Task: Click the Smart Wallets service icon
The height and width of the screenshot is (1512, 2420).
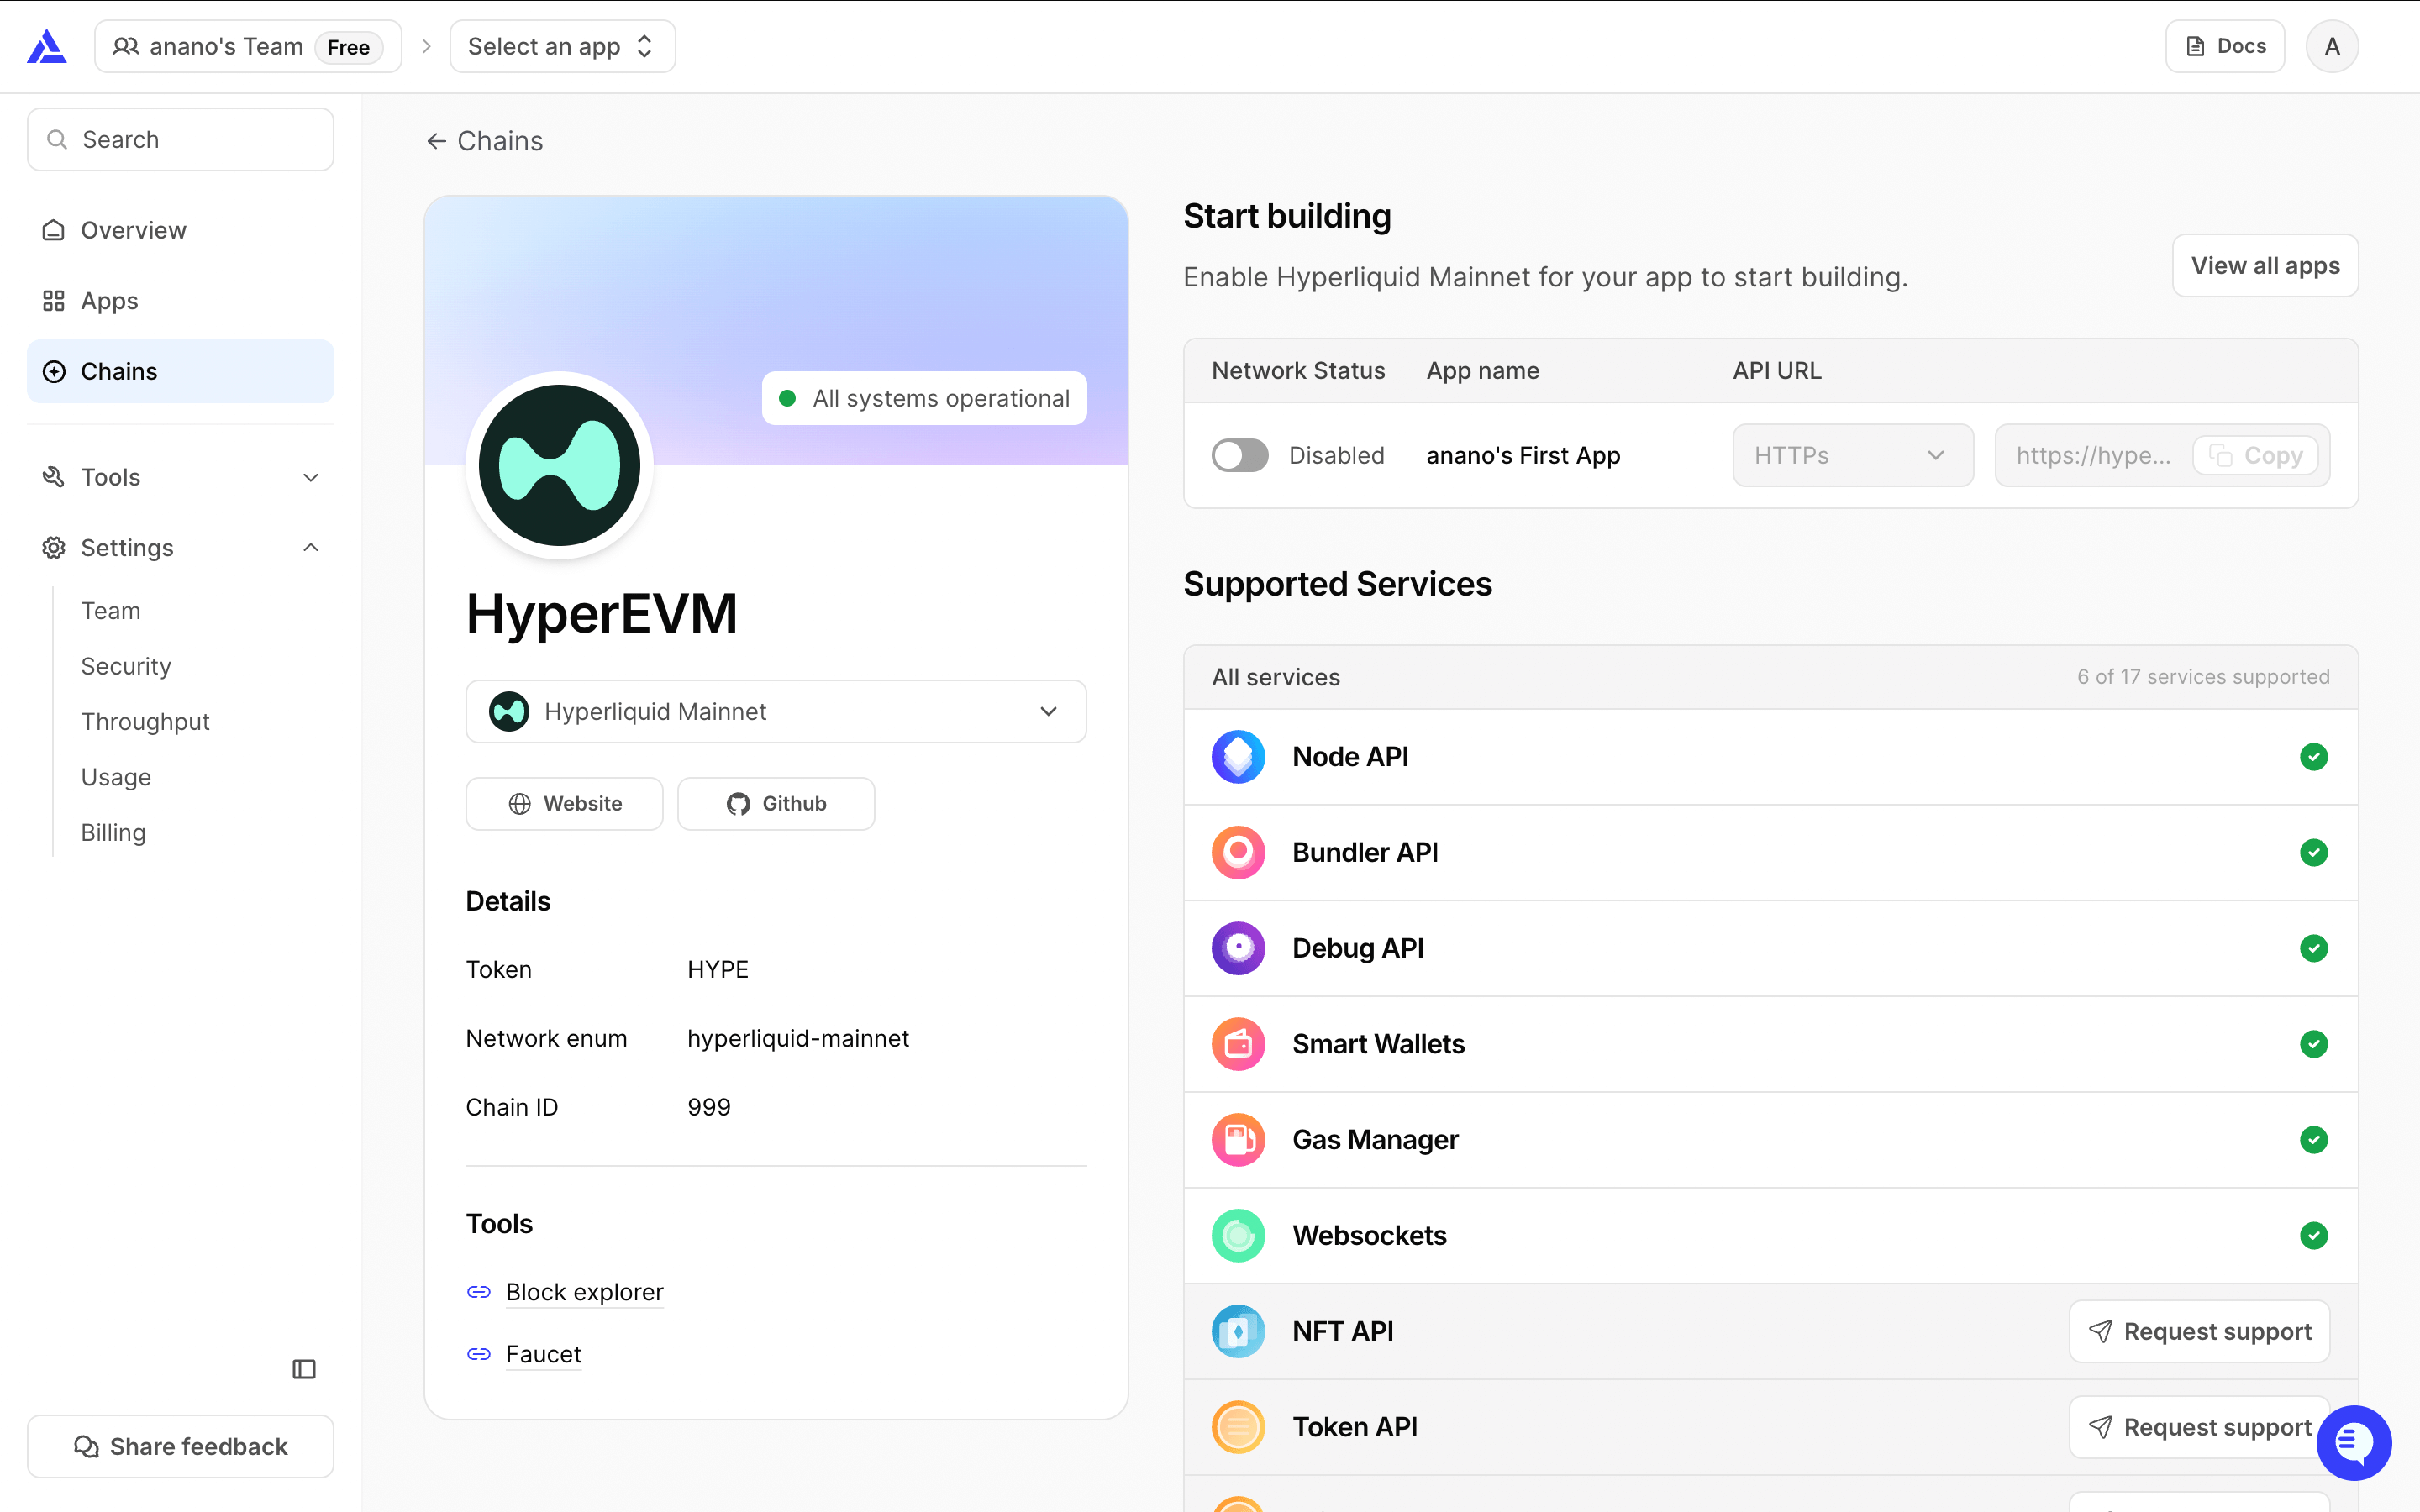Action: 1238,1044
